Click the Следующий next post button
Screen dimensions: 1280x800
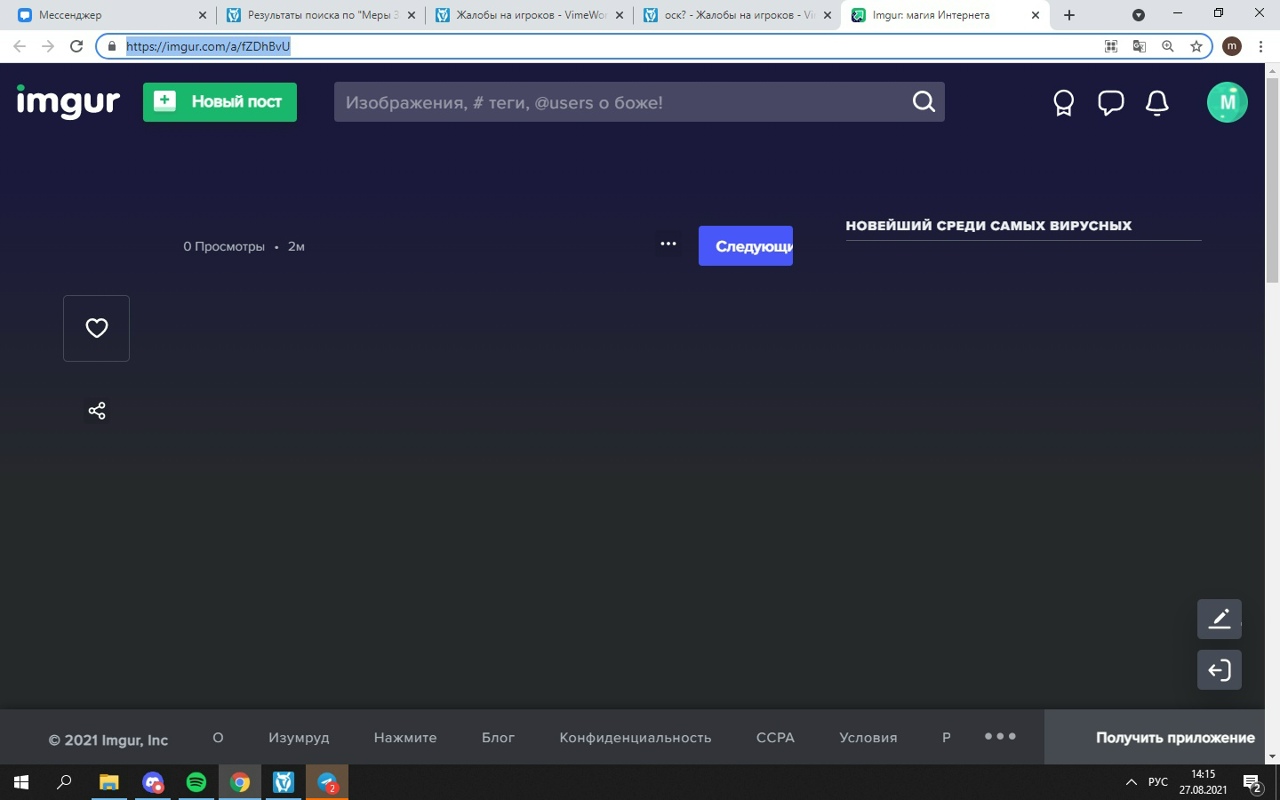(x=745, y=246)
